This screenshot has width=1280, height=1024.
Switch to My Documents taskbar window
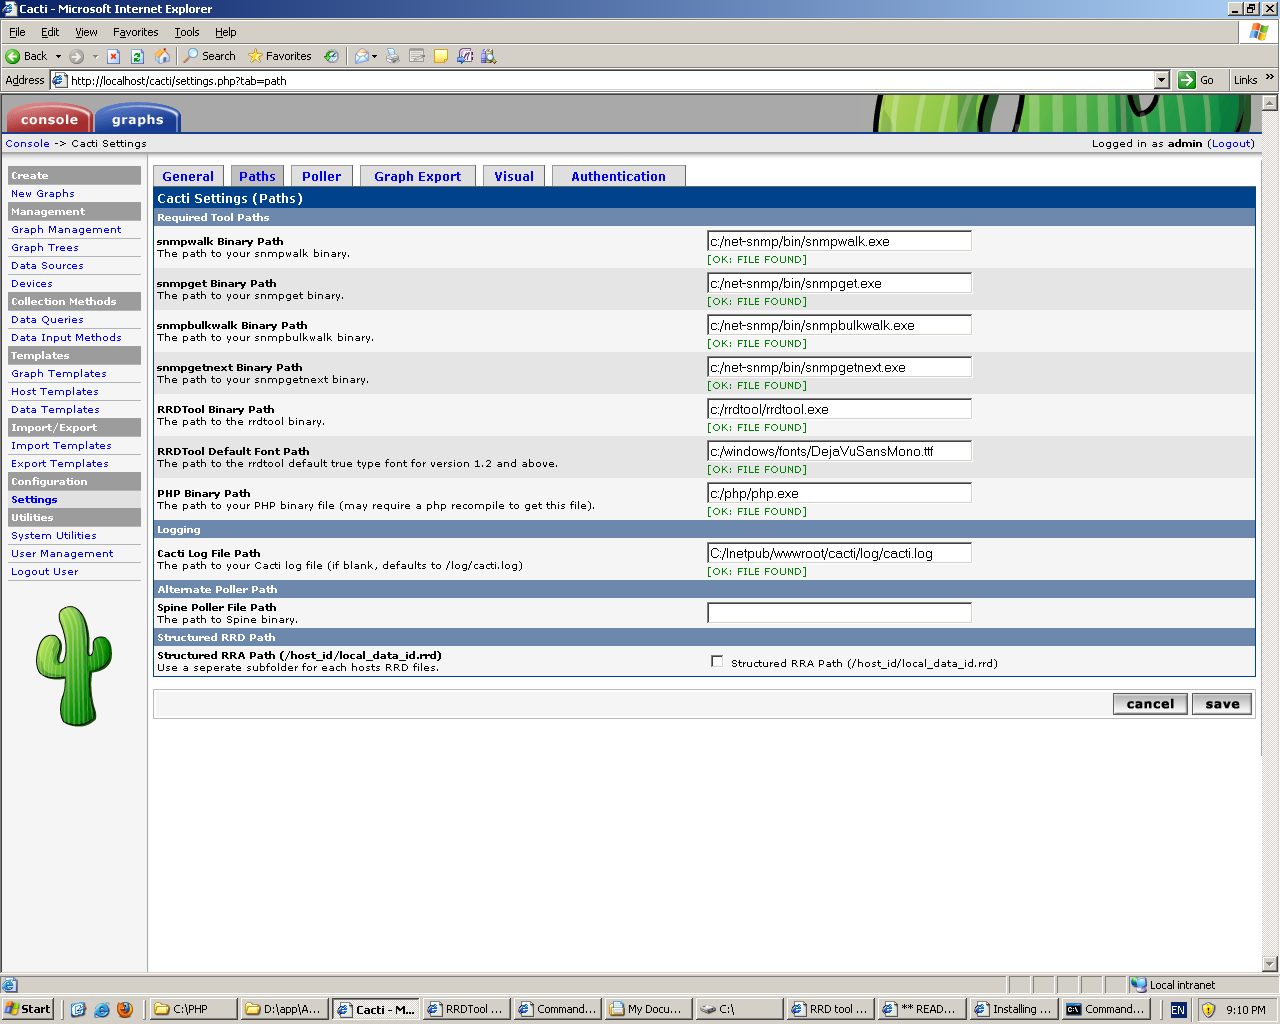pos(646,1009)
